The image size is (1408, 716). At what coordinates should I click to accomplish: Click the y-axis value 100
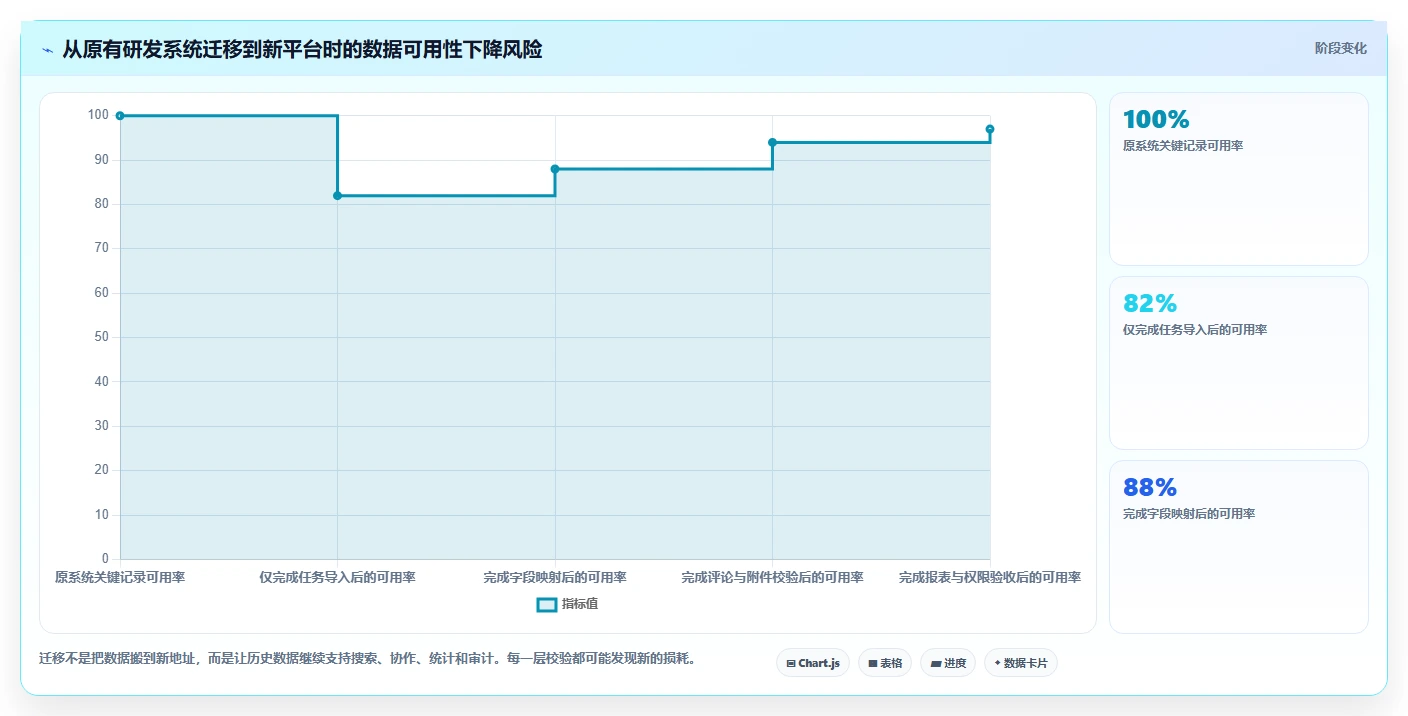click(98, 115)
